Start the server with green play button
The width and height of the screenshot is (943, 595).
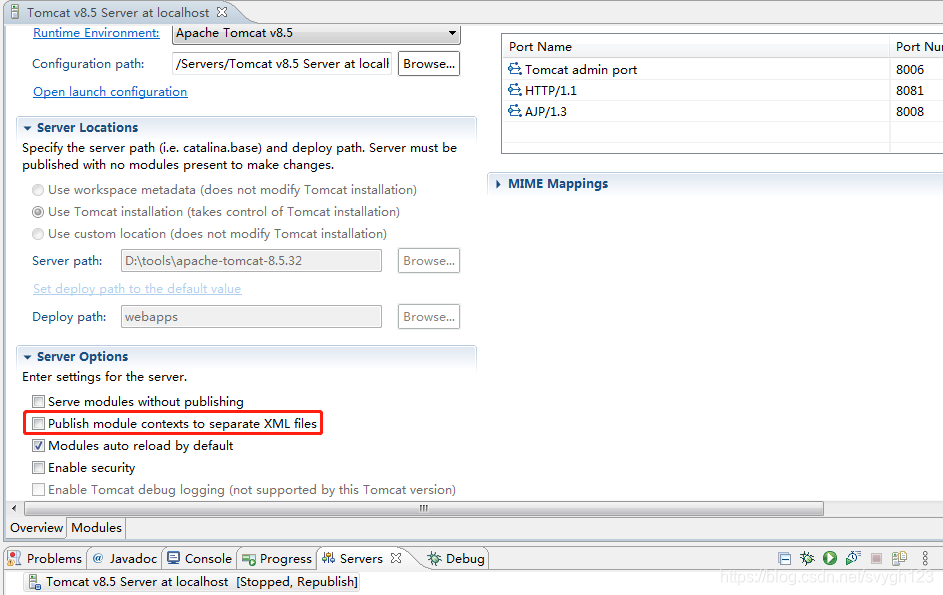(x=830, y=558)
